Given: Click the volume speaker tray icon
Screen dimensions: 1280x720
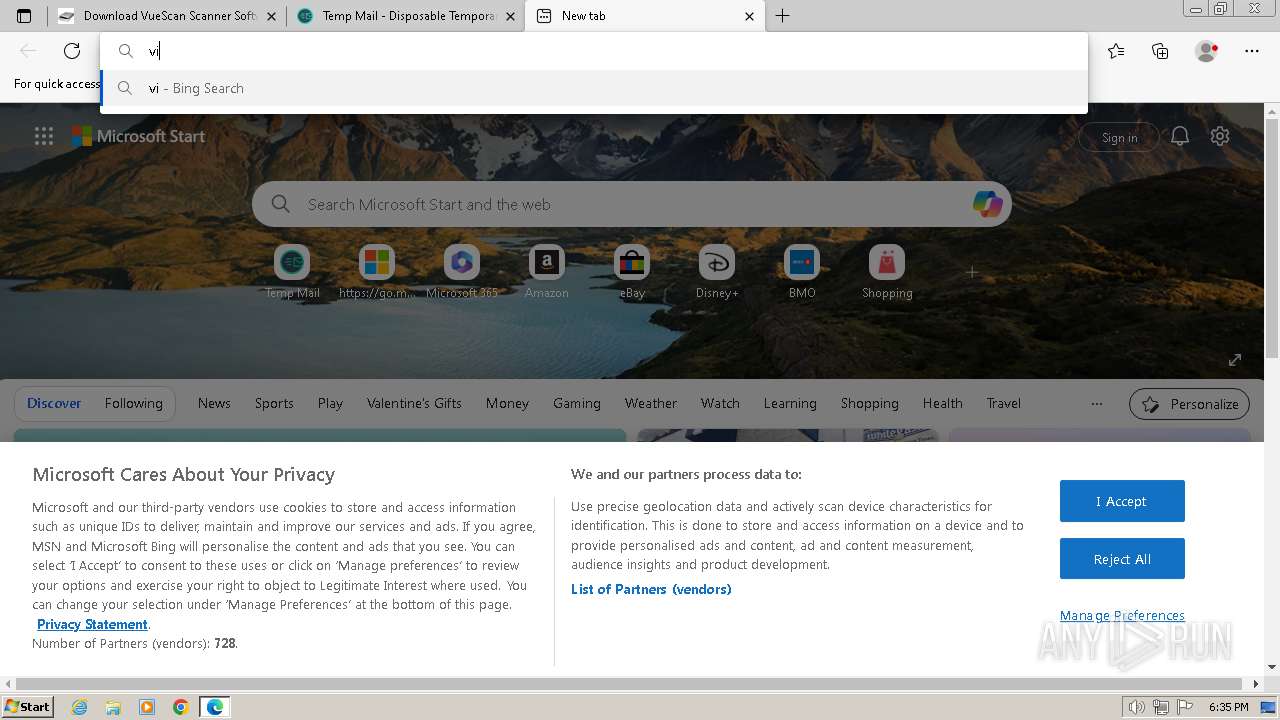Looking at the screenshot, I should click(x=1137, y=707).
